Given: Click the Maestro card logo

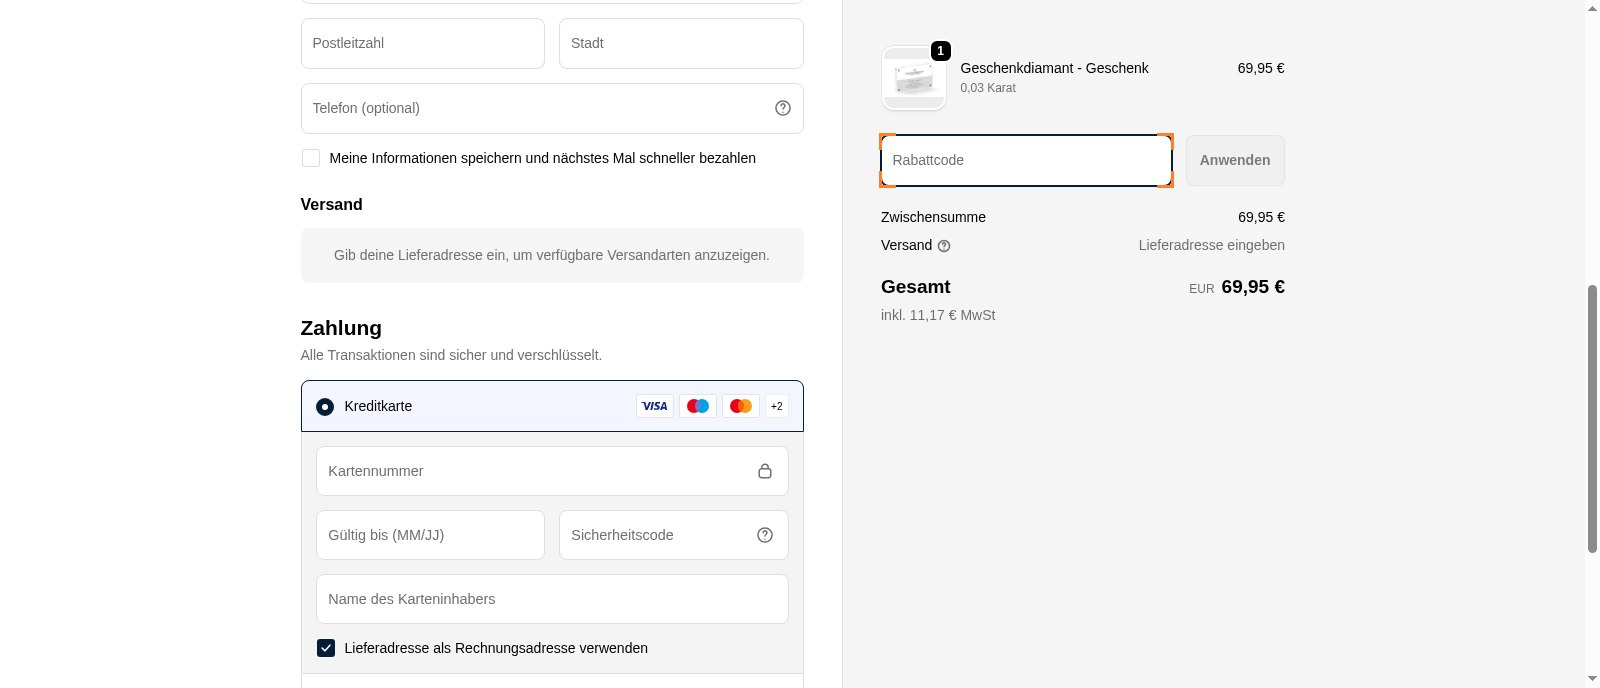Looking at the screenshot, I should 698,406.
